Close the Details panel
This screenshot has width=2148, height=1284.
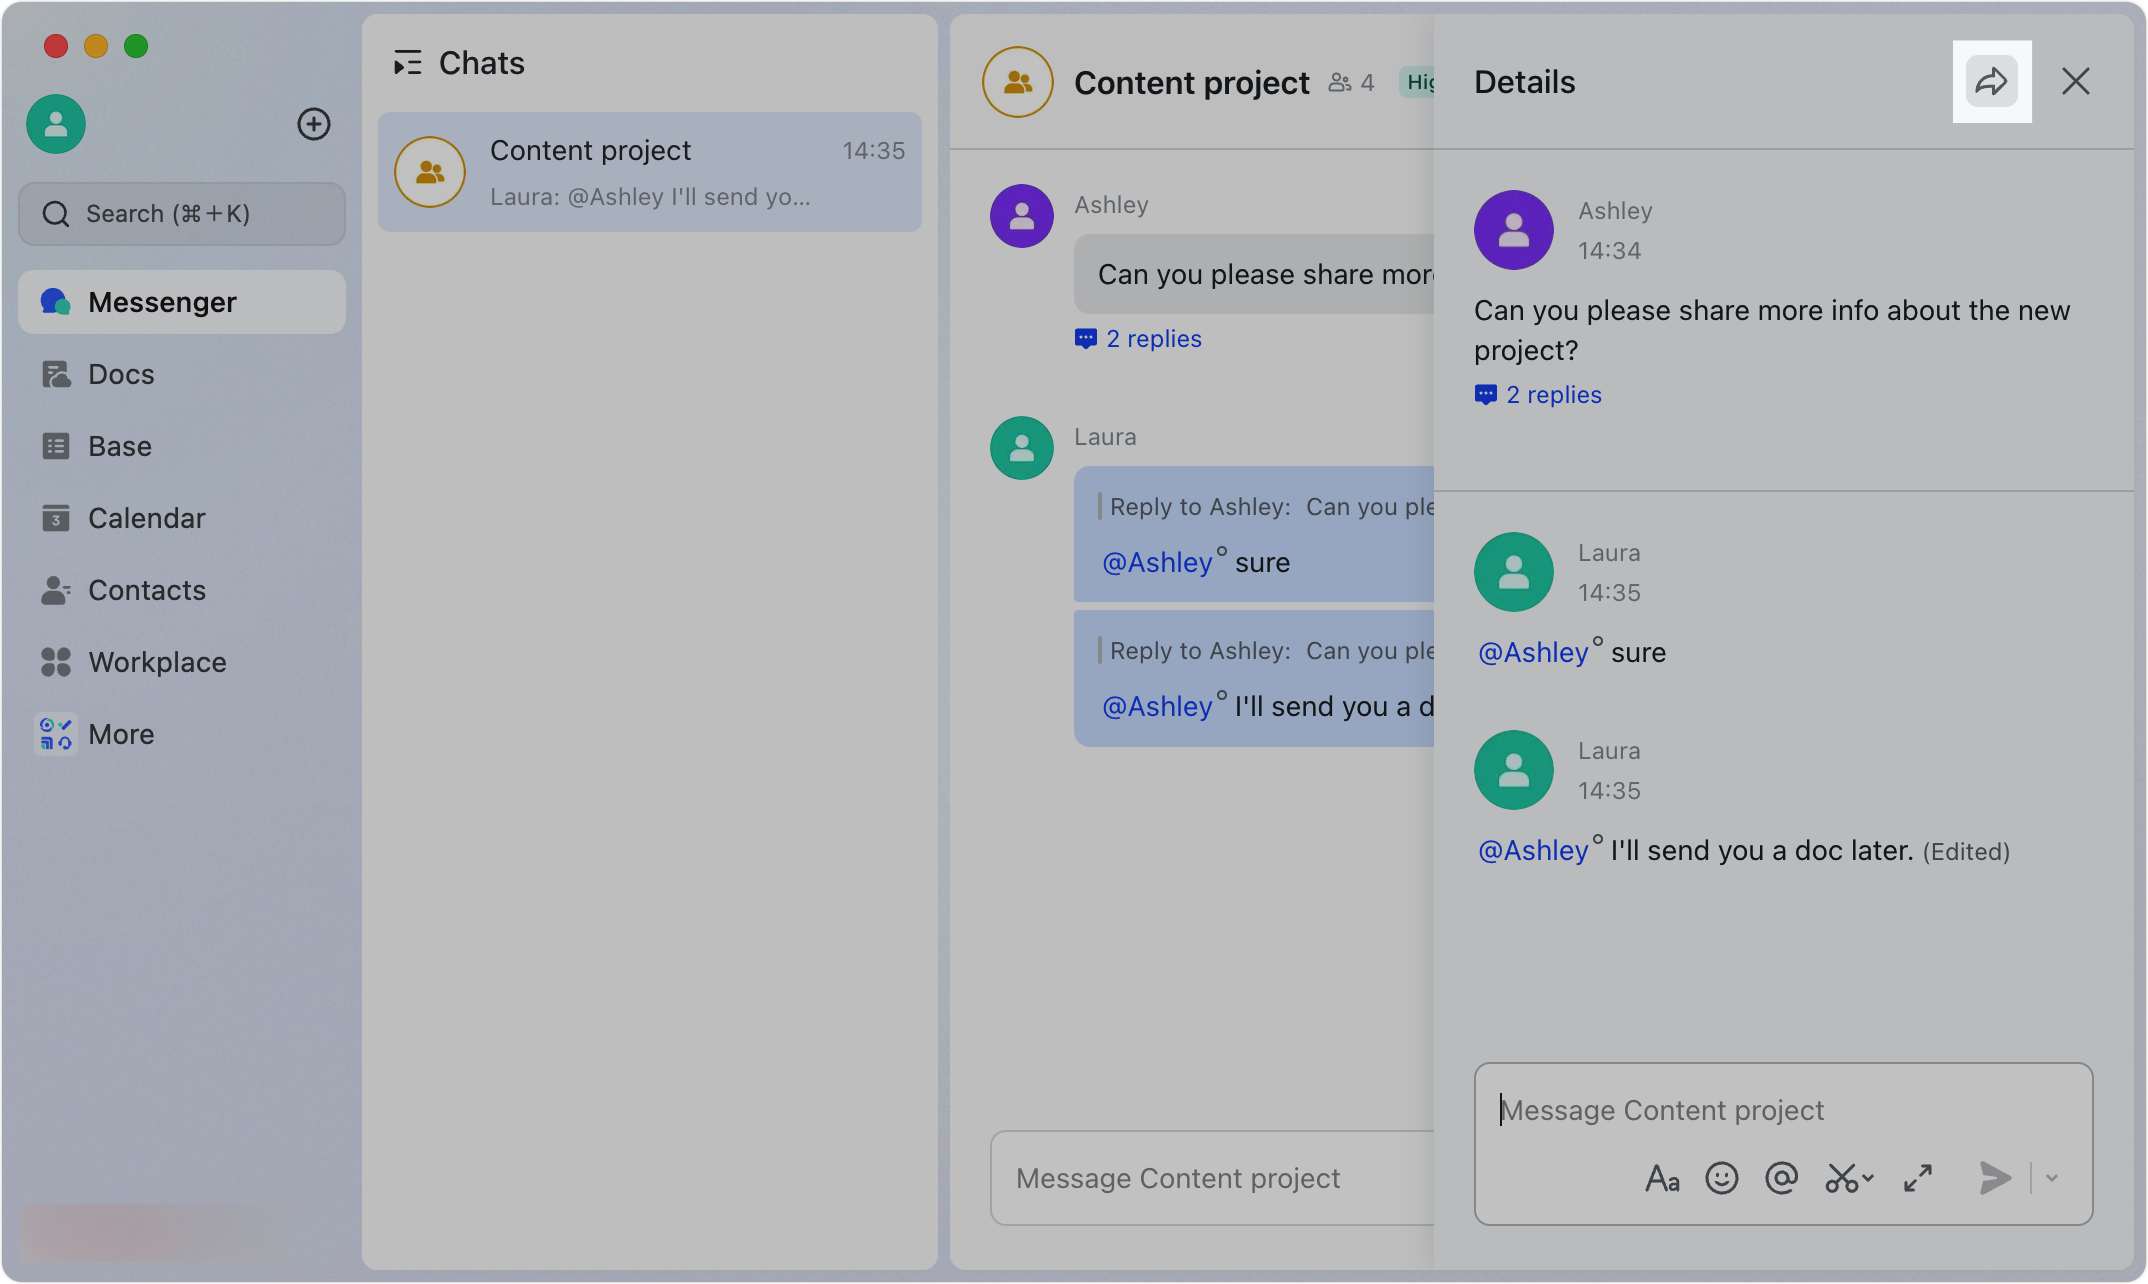click(2076, 82)
